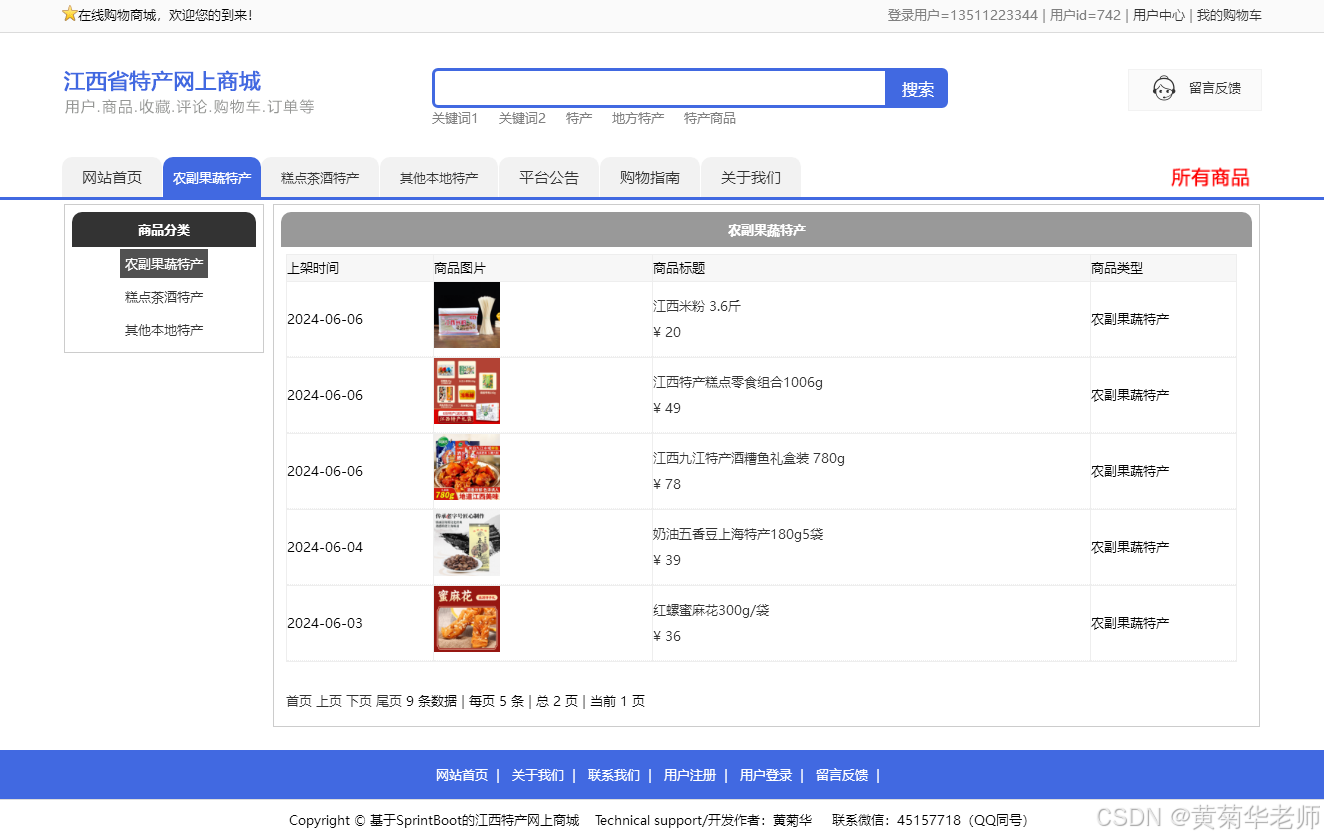Viewport: 1324px width, 839px height.
Task: Open the 平台公告 tab
Action: [549, 178]
